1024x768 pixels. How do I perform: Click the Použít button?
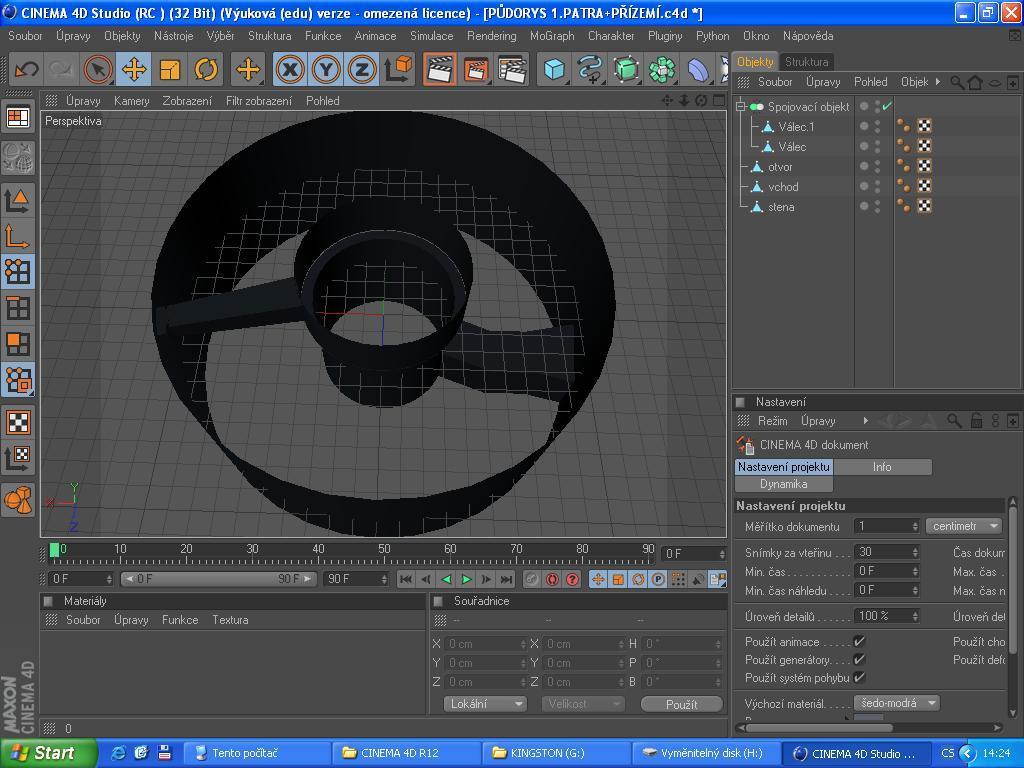pos(681,704)
